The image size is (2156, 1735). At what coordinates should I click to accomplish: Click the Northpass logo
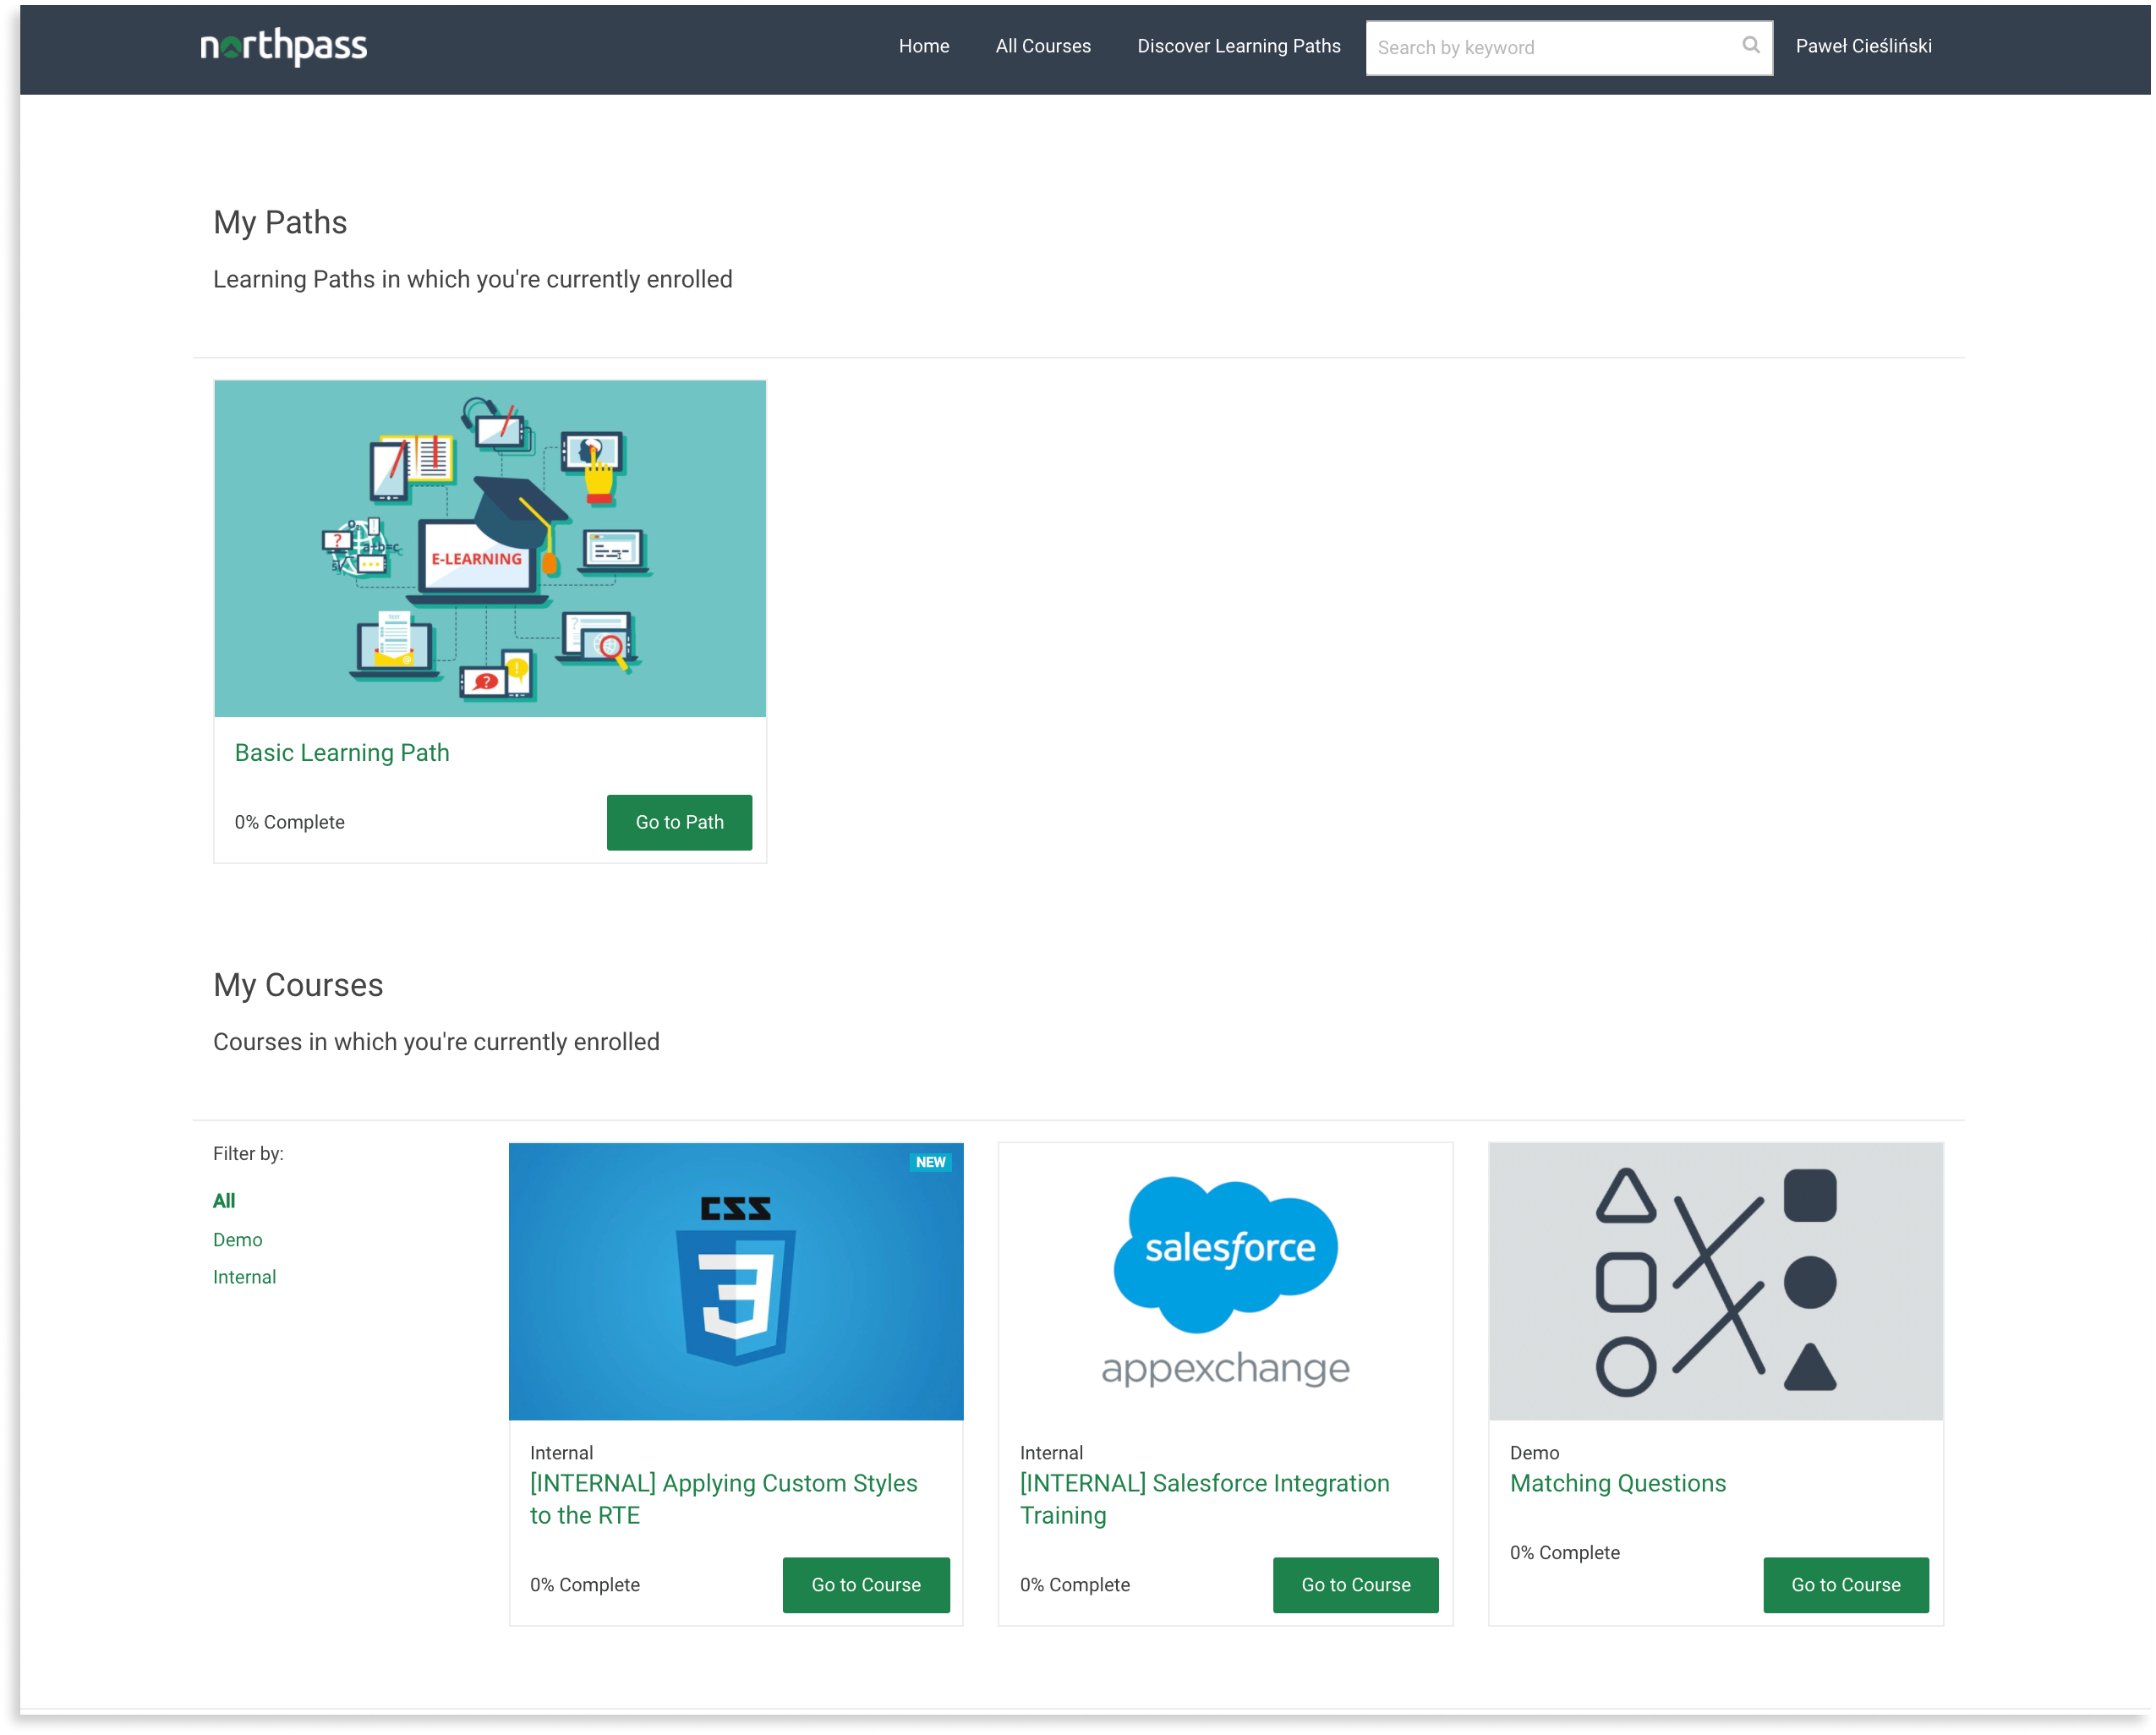[283, 46]
